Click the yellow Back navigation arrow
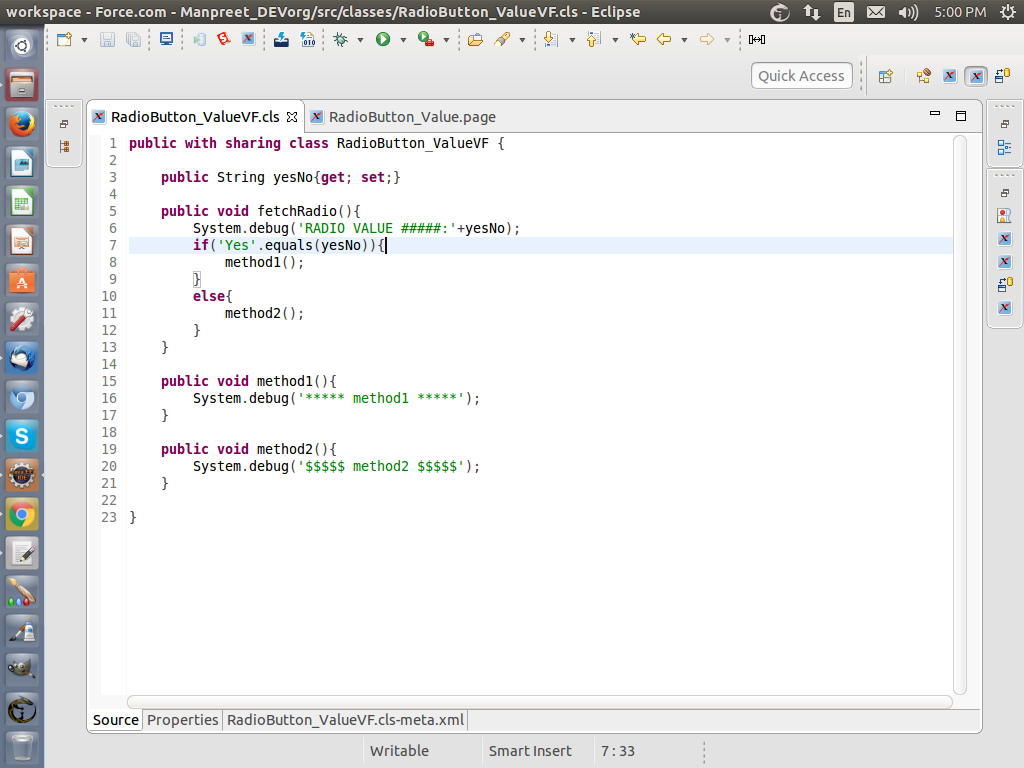The height and width of the screenshot is (768, 1024). point(664,39)
